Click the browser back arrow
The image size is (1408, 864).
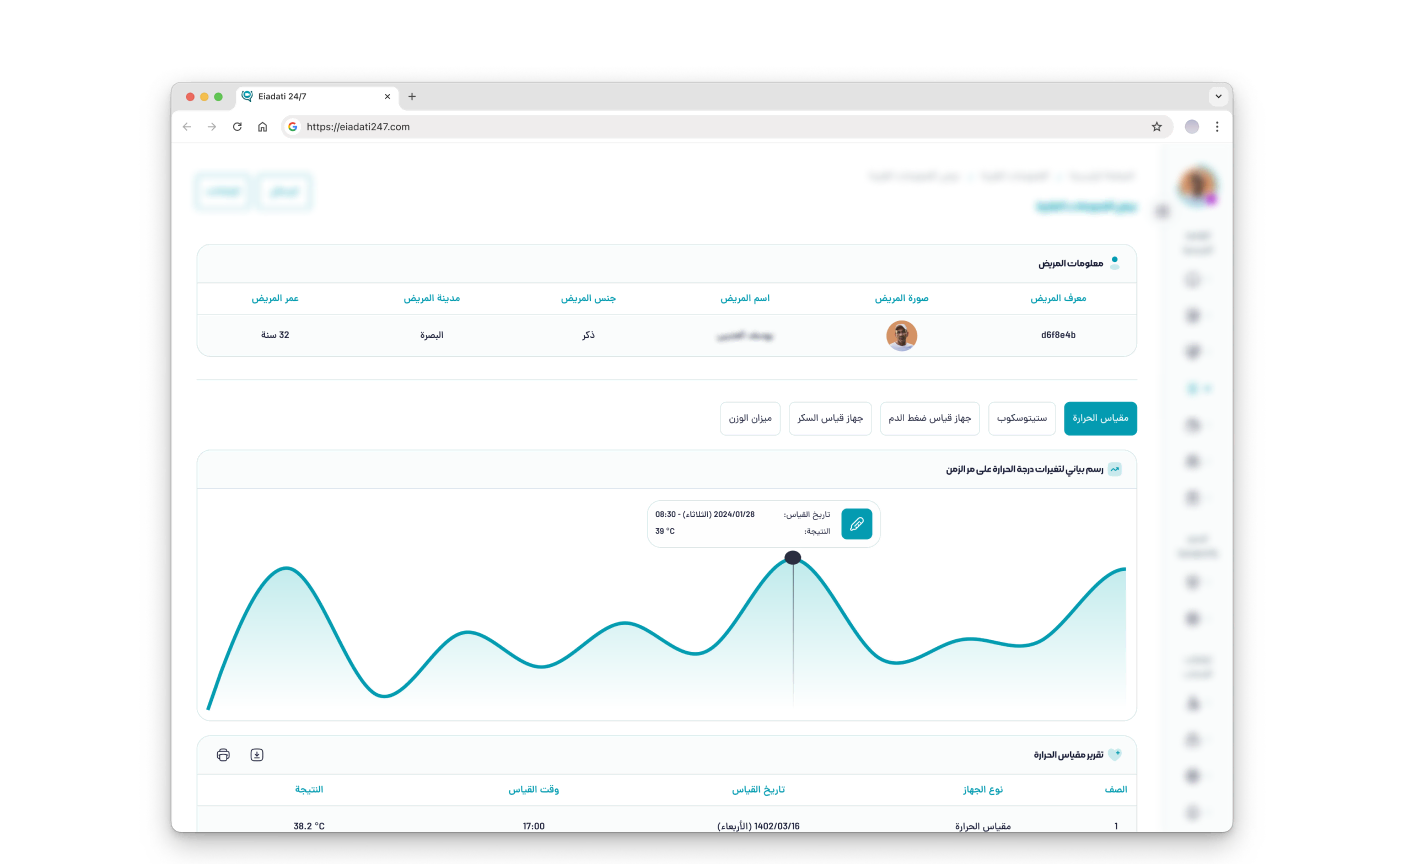[186, 127]
